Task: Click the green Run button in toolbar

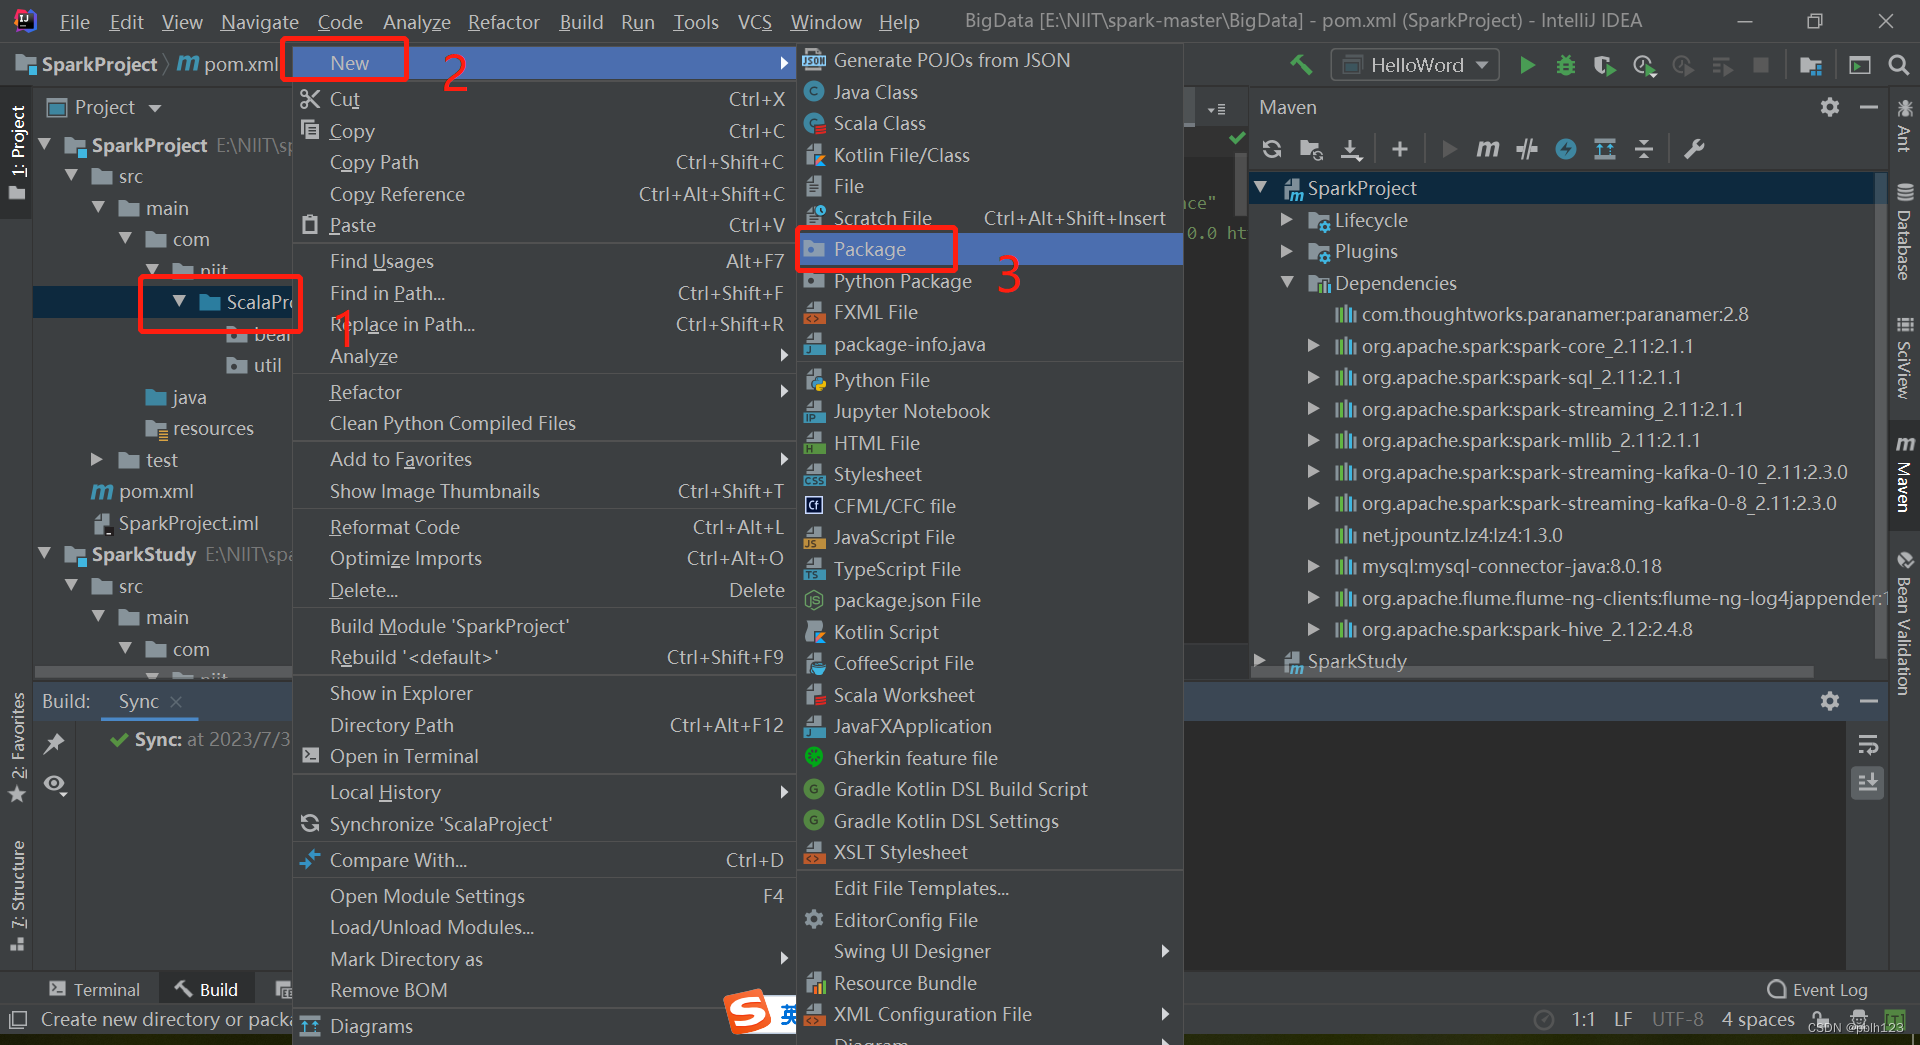Action: tap(1526, 65)
